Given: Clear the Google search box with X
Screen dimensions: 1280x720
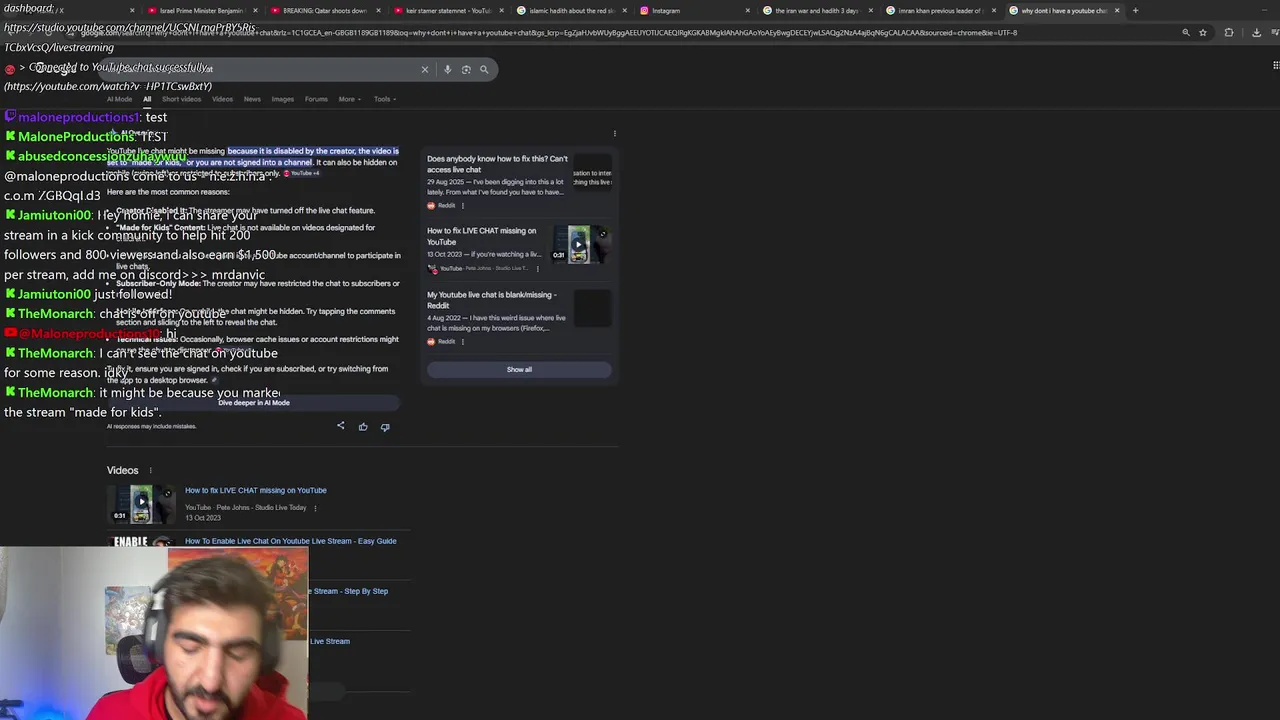Looking at the screenshot, I should coord(424,70).
